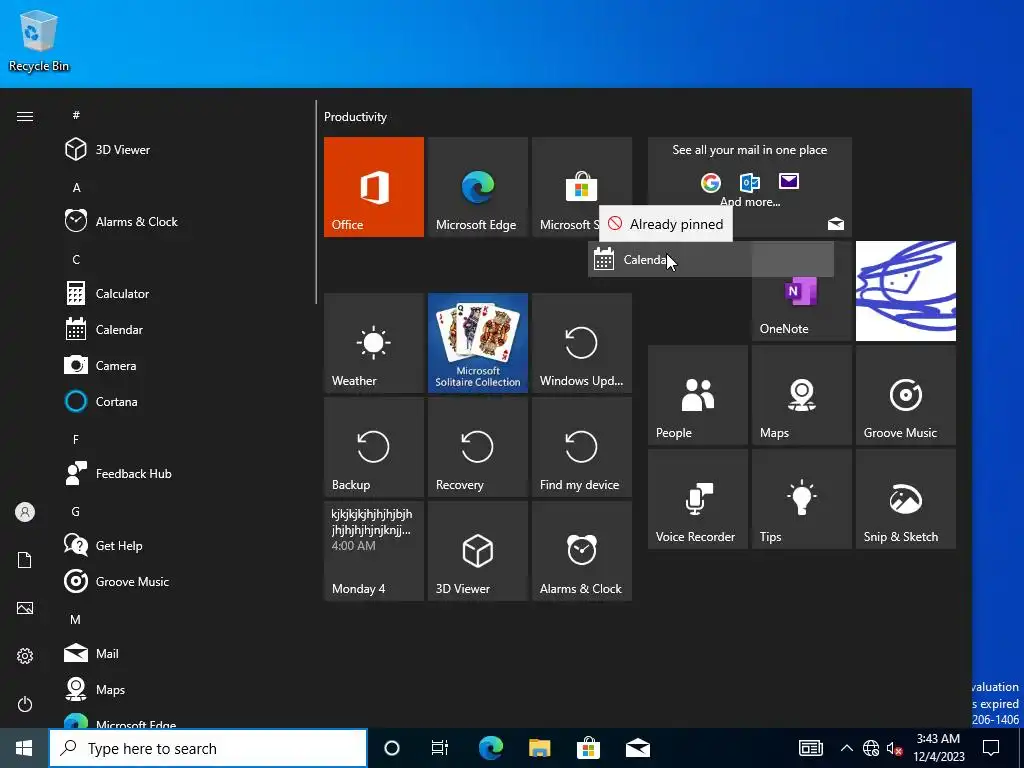Open the Maps tile
This screenshot has width=1024, height=768.
click(x=802, y=395)
